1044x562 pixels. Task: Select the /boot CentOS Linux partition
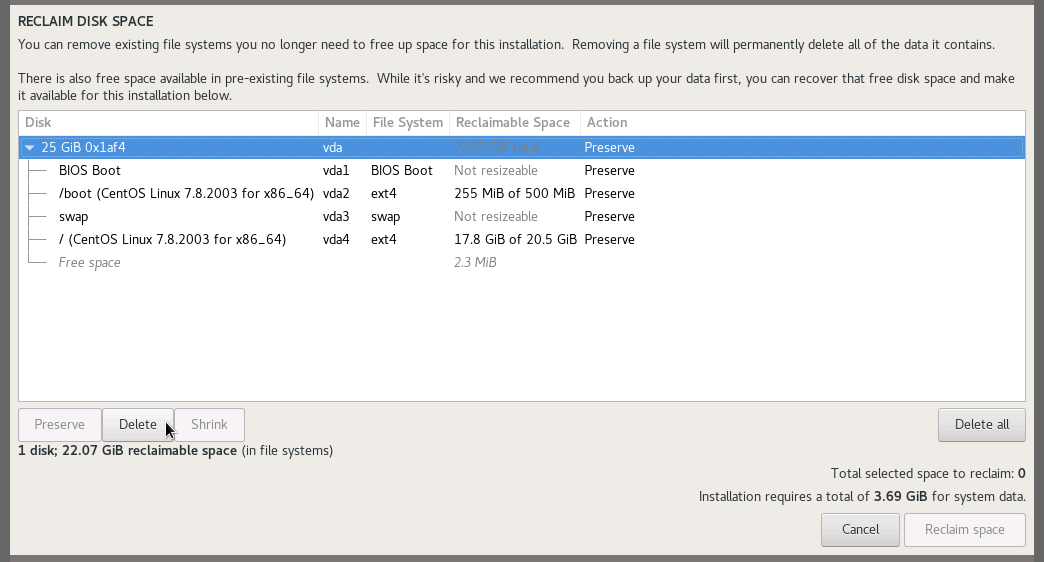pos(186,194)
